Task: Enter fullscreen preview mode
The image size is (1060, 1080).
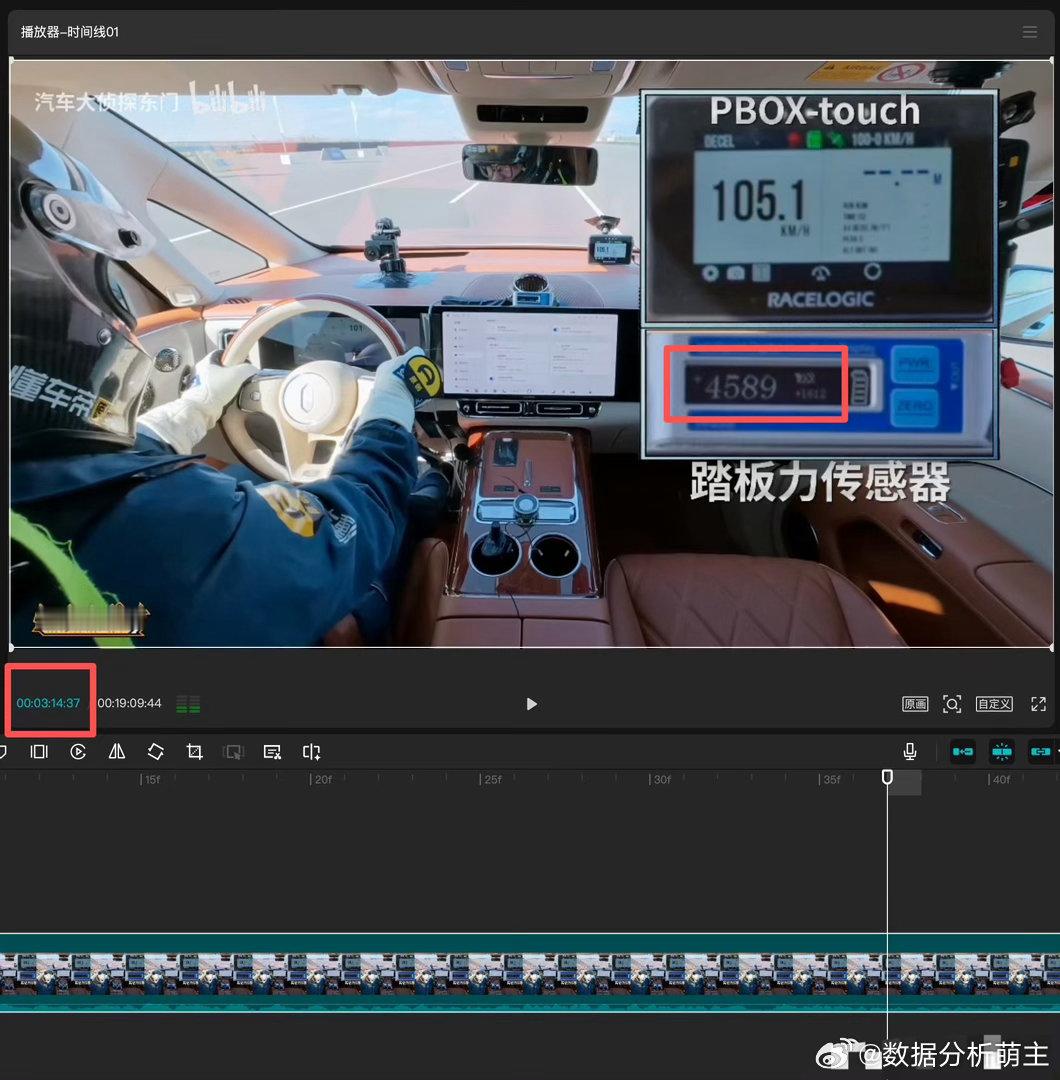Action: 1038,704
